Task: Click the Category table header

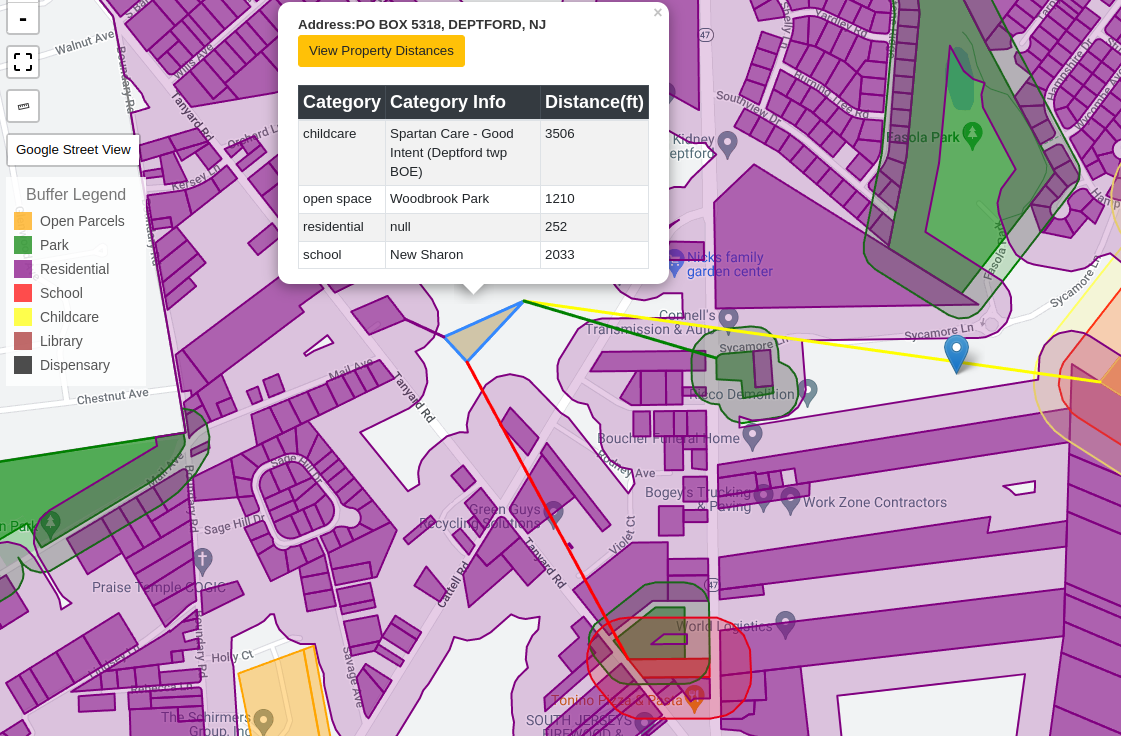Action: [x=342, y=102]
